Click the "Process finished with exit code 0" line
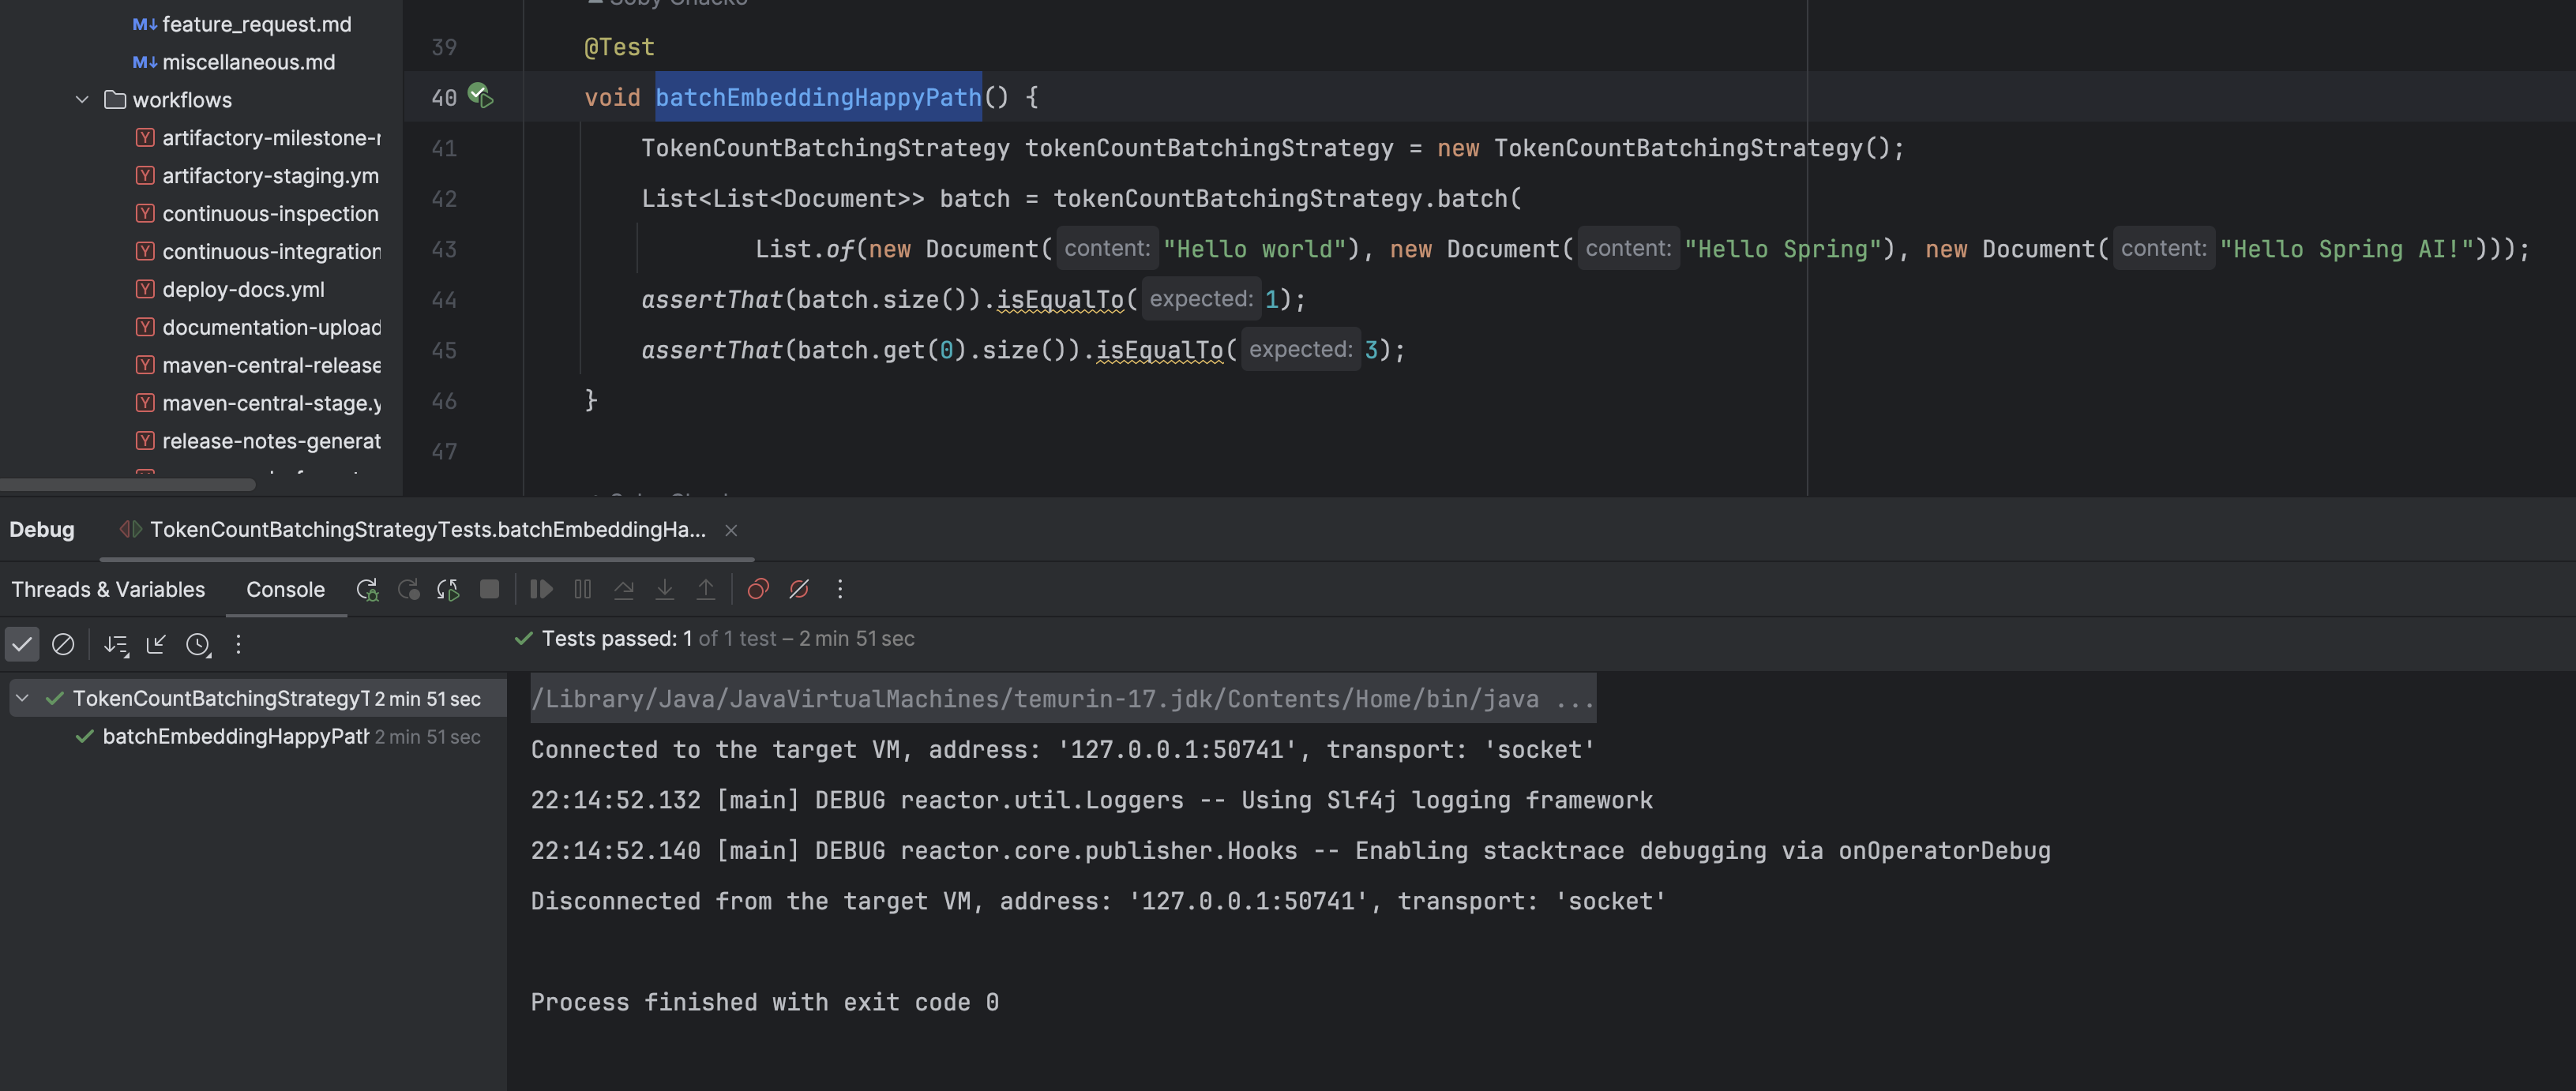The width and height of the screenshot is (2576, 1091). coord(764,1002)
